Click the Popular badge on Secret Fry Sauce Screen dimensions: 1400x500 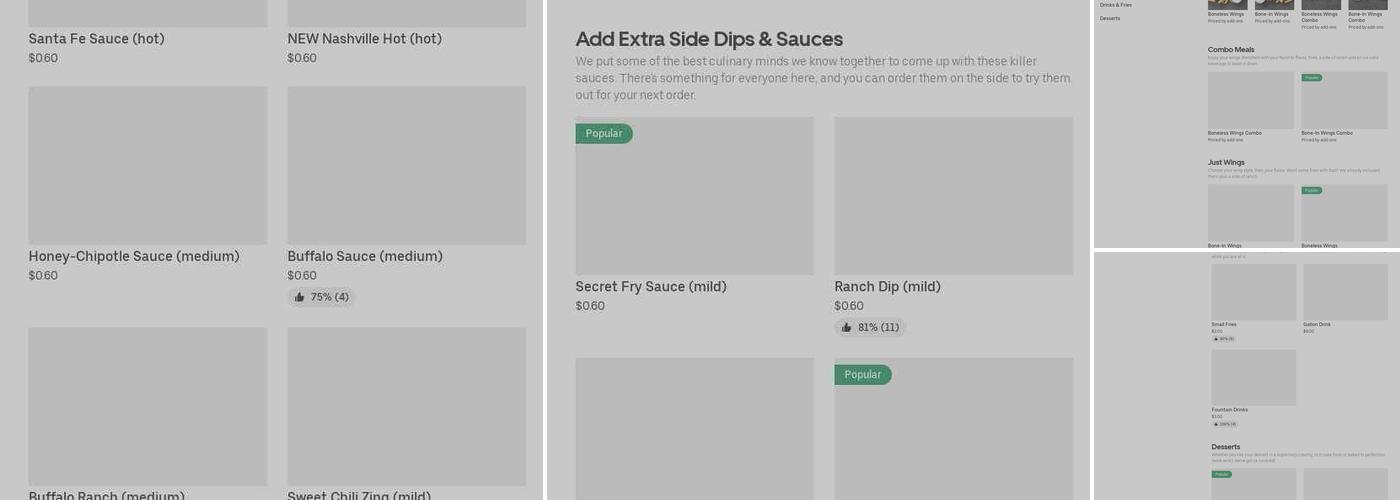pyautogui.click(x=604, y=133)
